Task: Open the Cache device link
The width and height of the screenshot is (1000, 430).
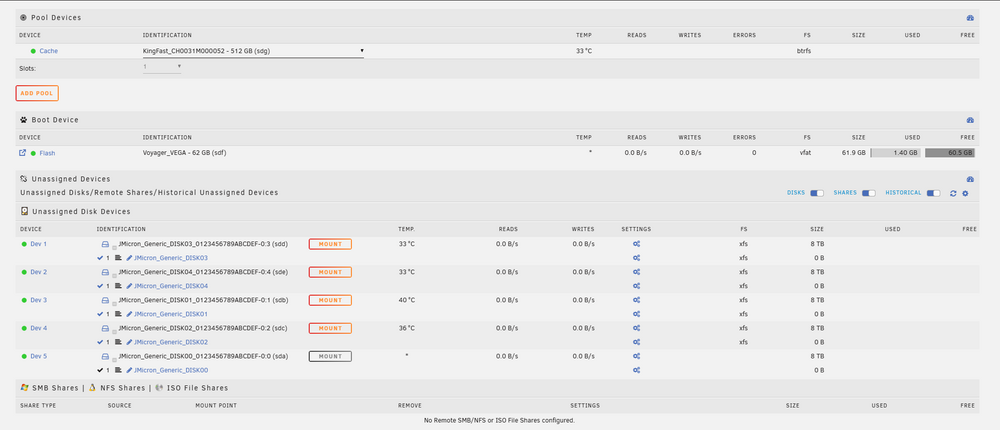Action: 49,51
